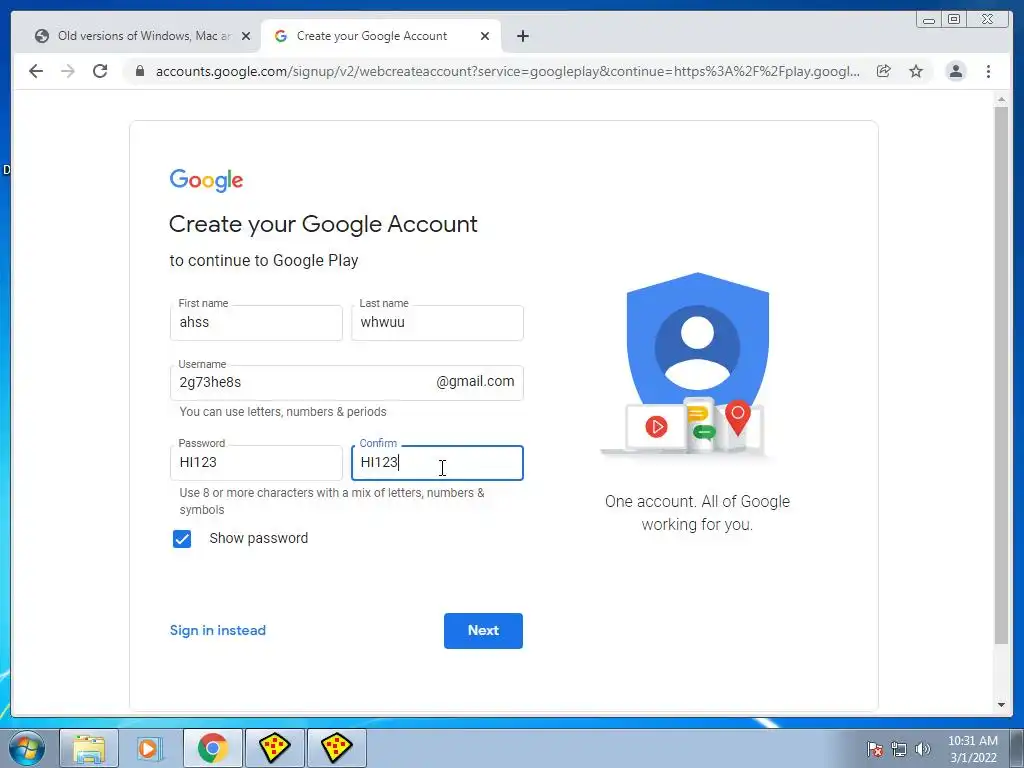Close the Old versions of Windows tab
Image resolution: width=1024 pixels, height=768 pixels.
point(246,37)
